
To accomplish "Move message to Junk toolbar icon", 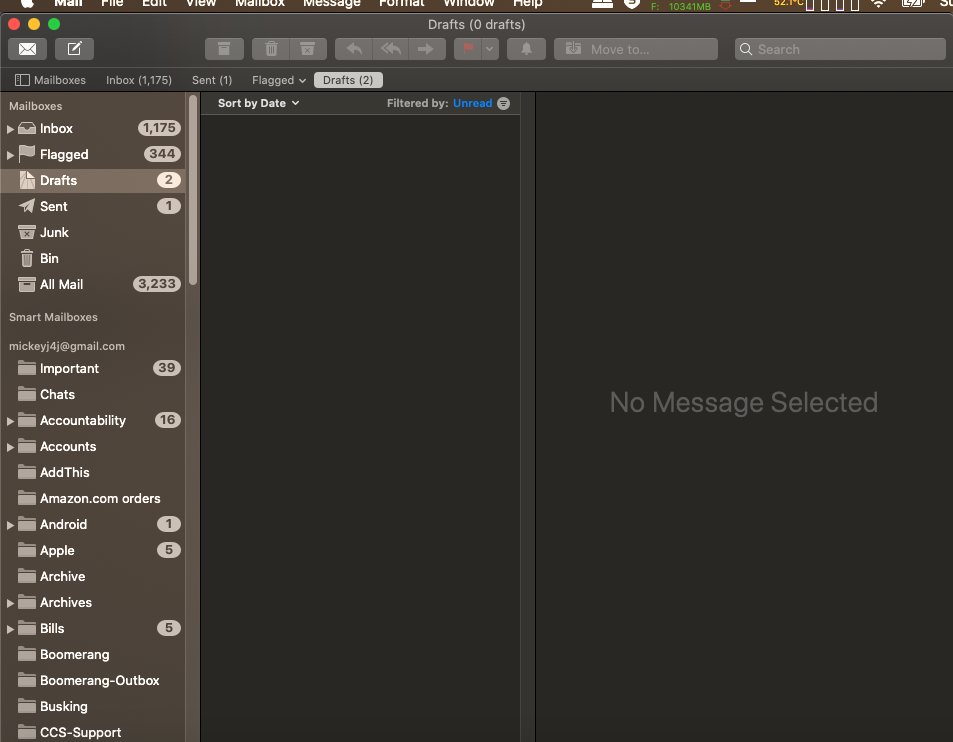I will coord(308,49).
